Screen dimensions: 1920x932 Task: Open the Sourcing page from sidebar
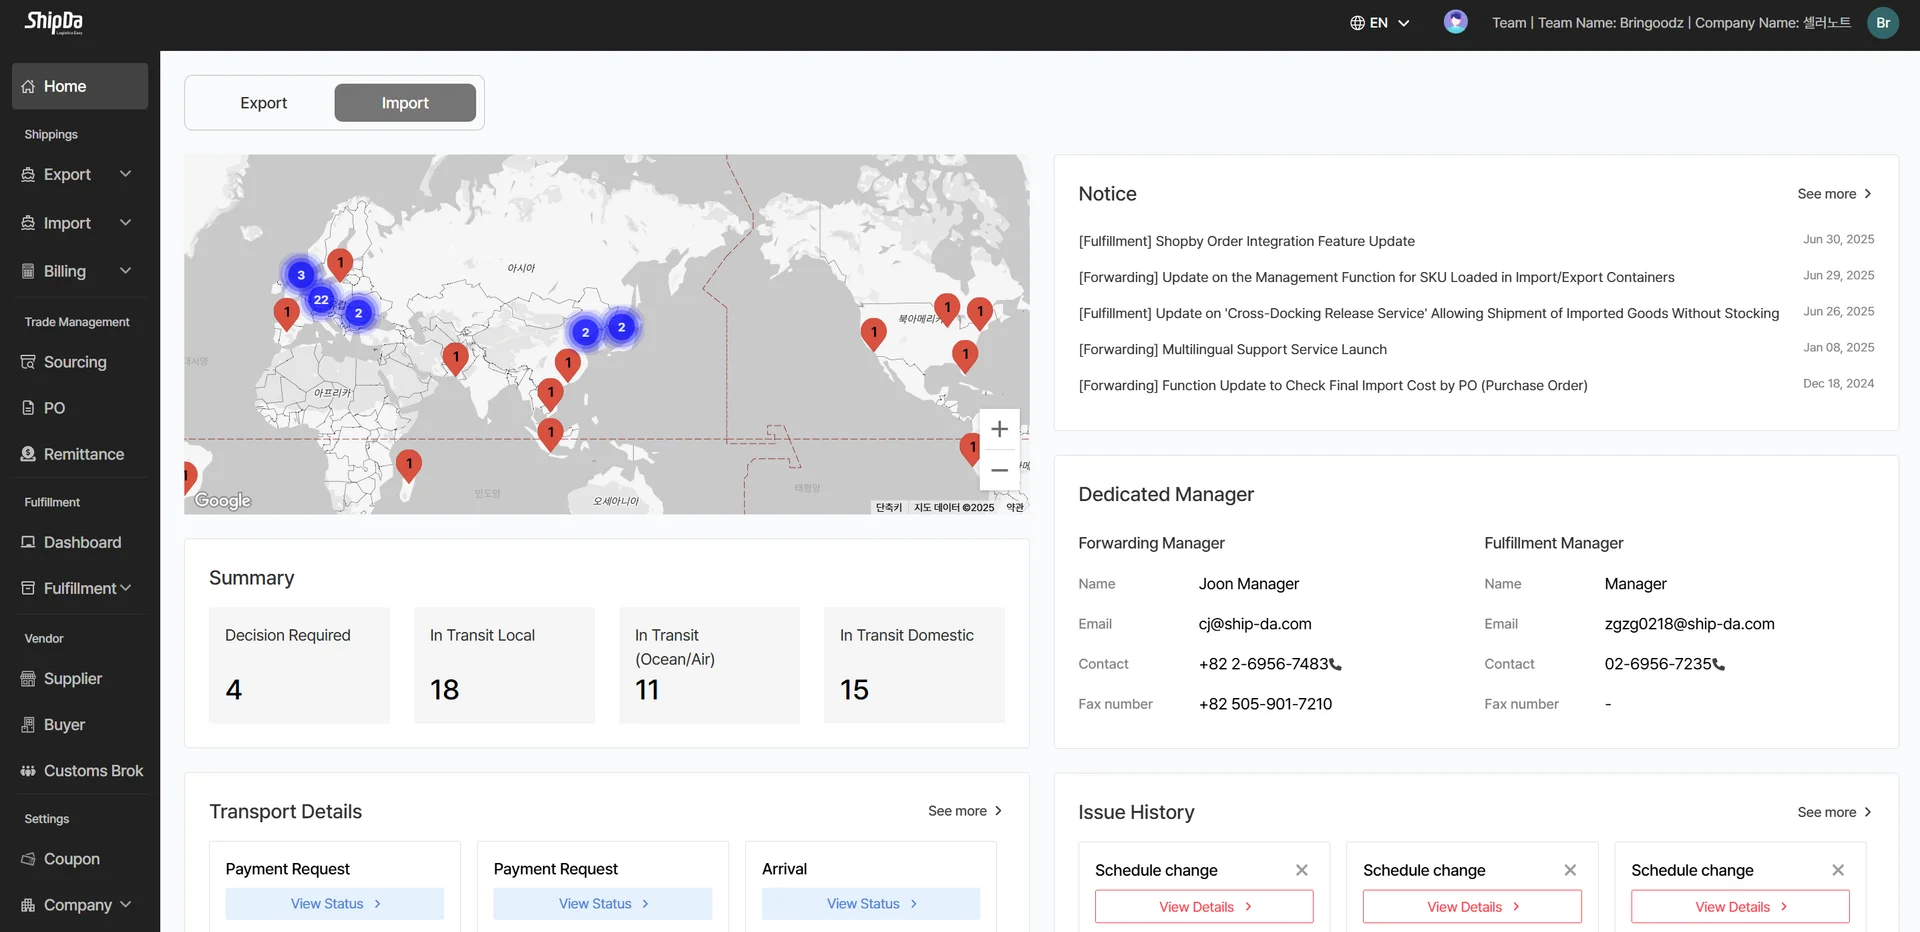pyautogui.click(x=75, y=362)
